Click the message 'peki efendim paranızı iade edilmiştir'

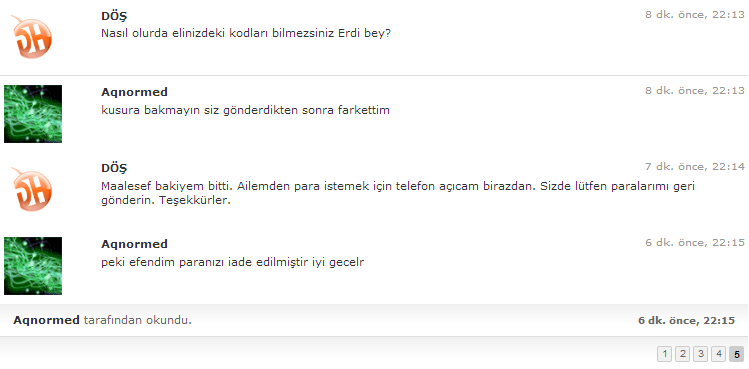pyautogui.click(x=201, y=262)
